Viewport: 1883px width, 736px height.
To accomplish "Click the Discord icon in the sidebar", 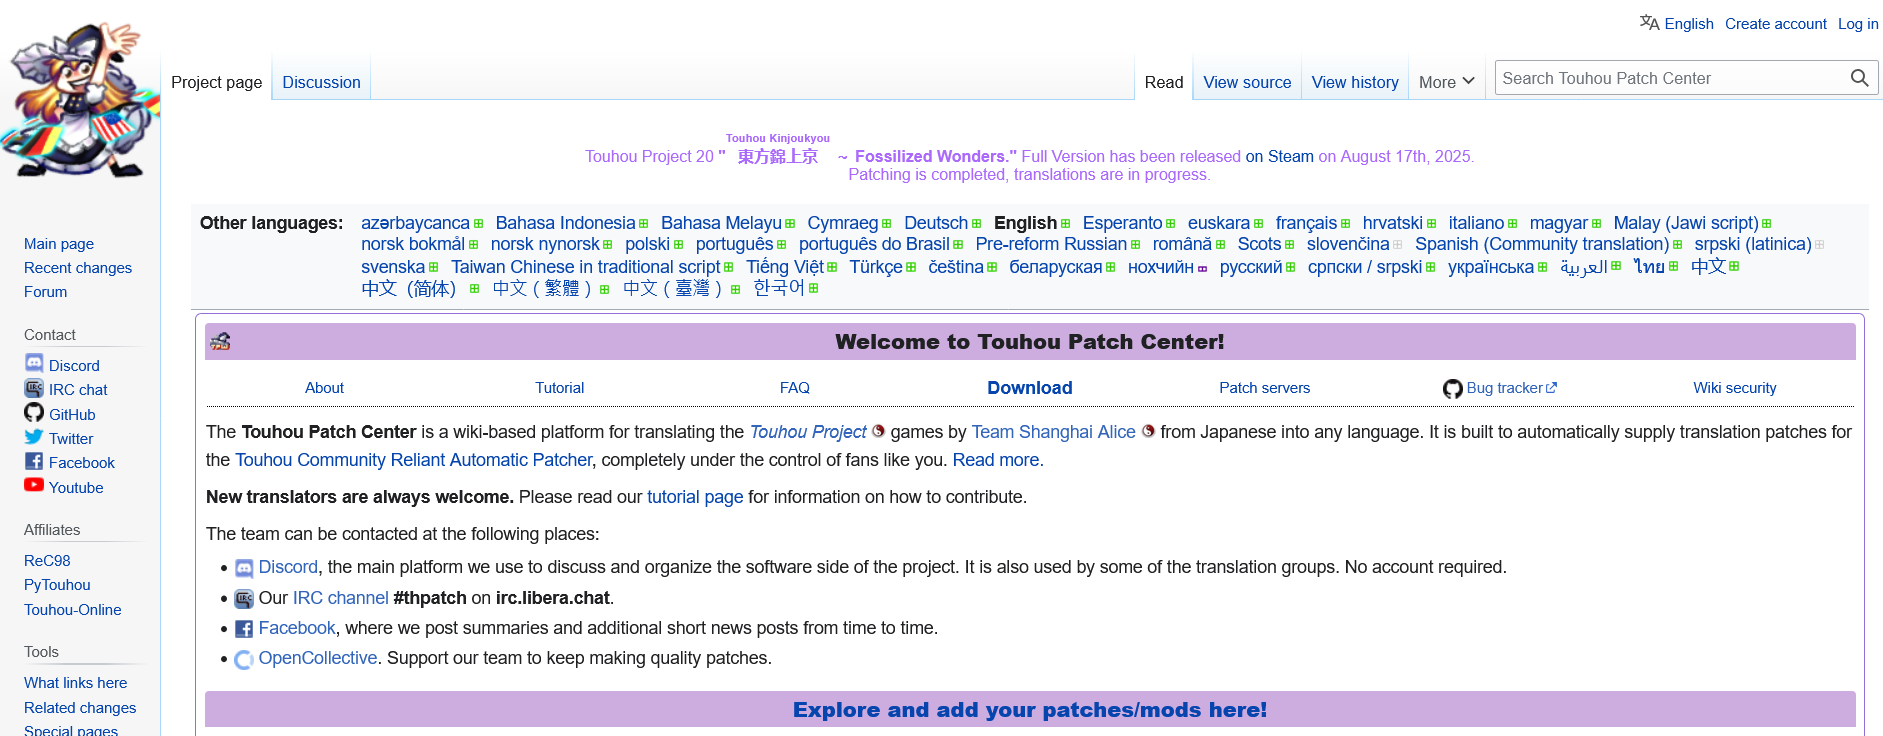I will tap(34, 364).
